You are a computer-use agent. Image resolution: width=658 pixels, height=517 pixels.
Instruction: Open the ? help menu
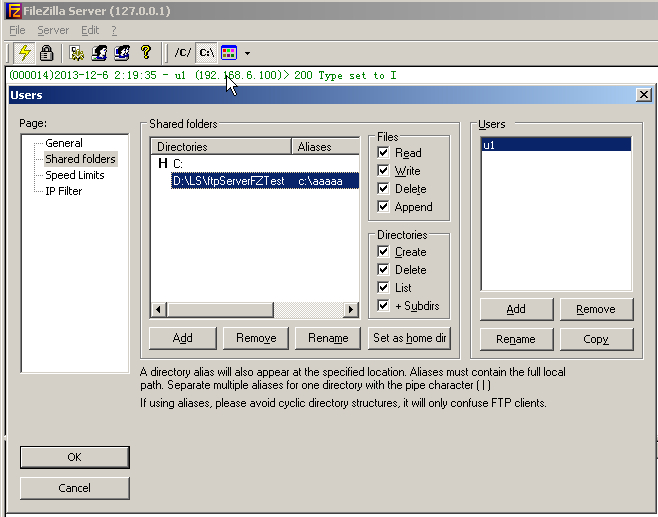click(114, 30)
